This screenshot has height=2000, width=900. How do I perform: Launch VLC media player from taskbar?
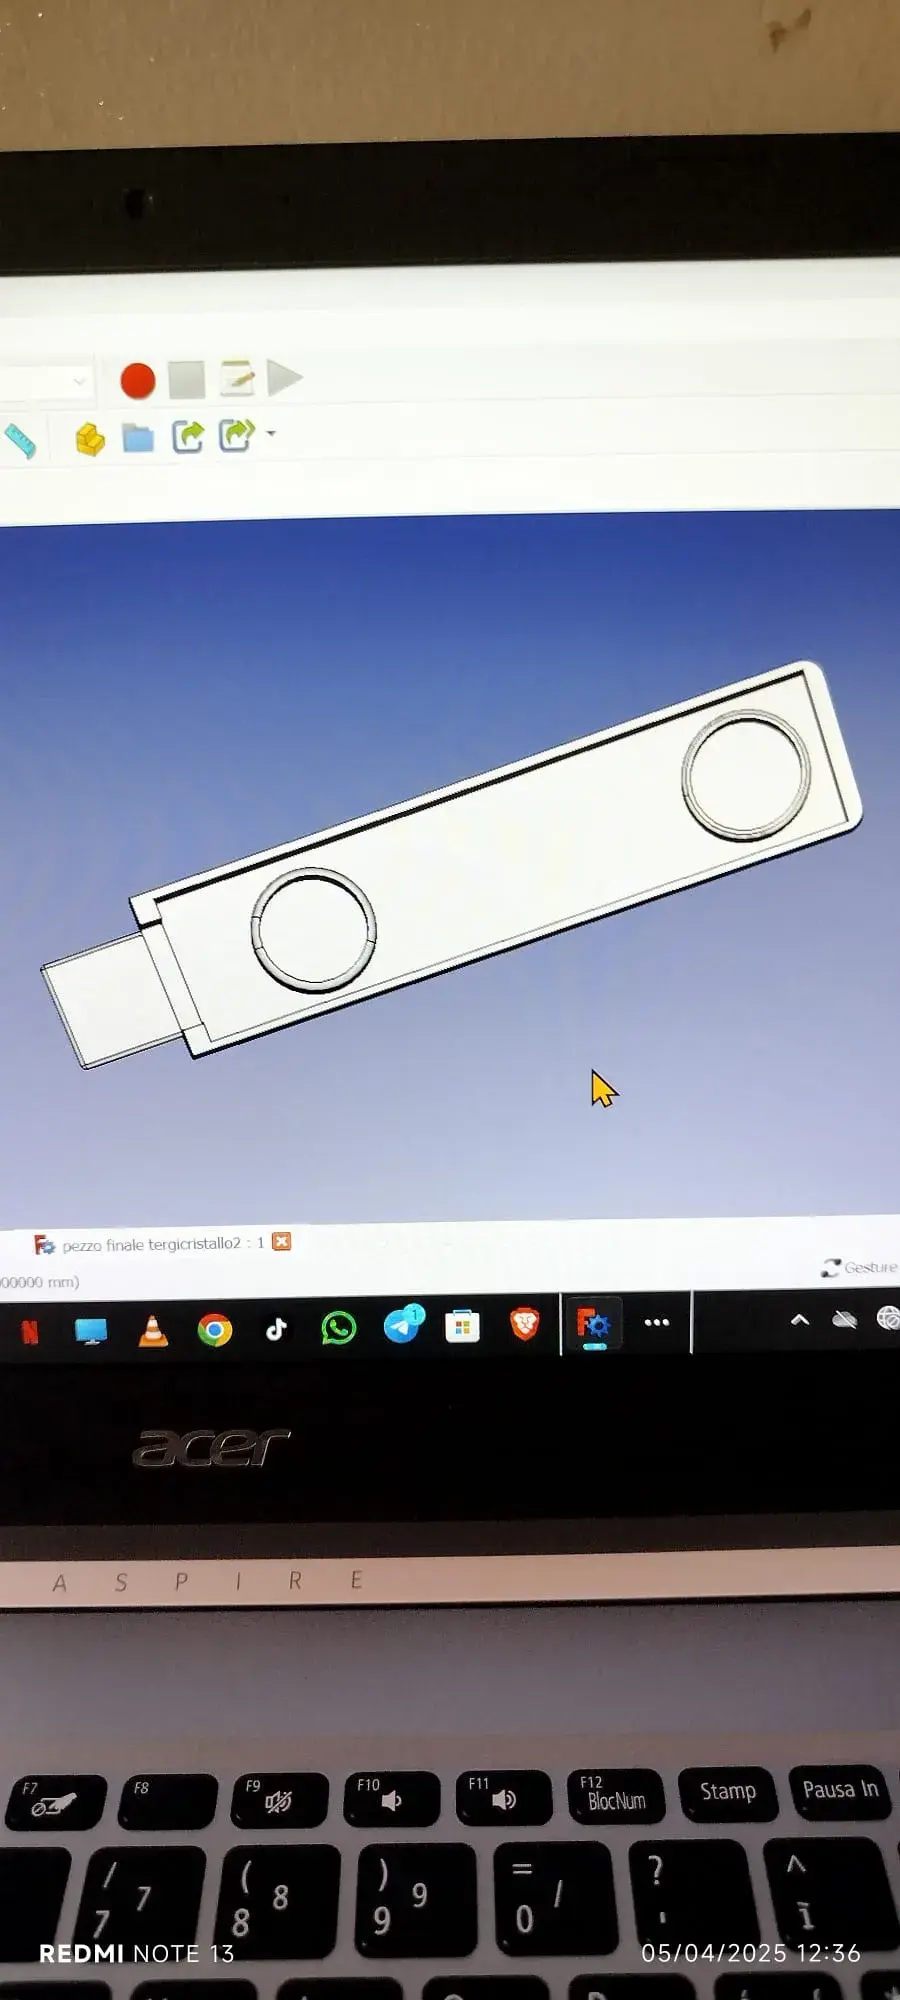coord(153,1331)
